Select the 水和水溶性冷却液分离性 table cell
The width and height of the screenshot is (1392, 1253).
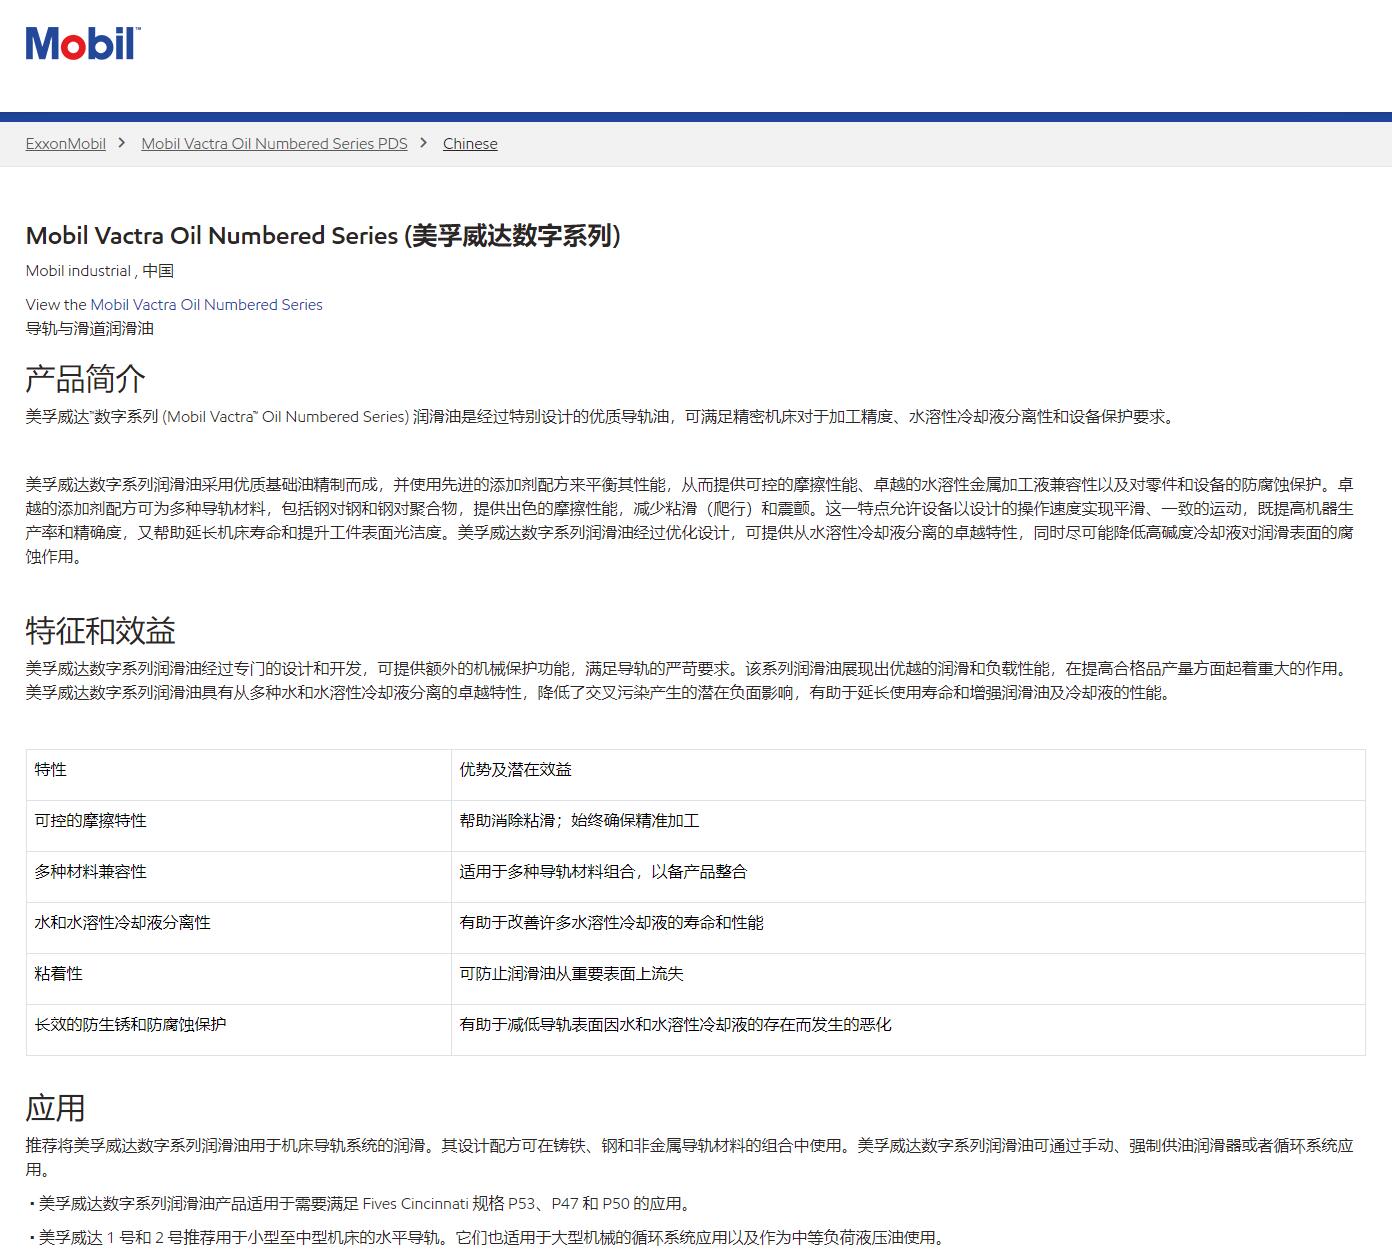click(239, 928)
